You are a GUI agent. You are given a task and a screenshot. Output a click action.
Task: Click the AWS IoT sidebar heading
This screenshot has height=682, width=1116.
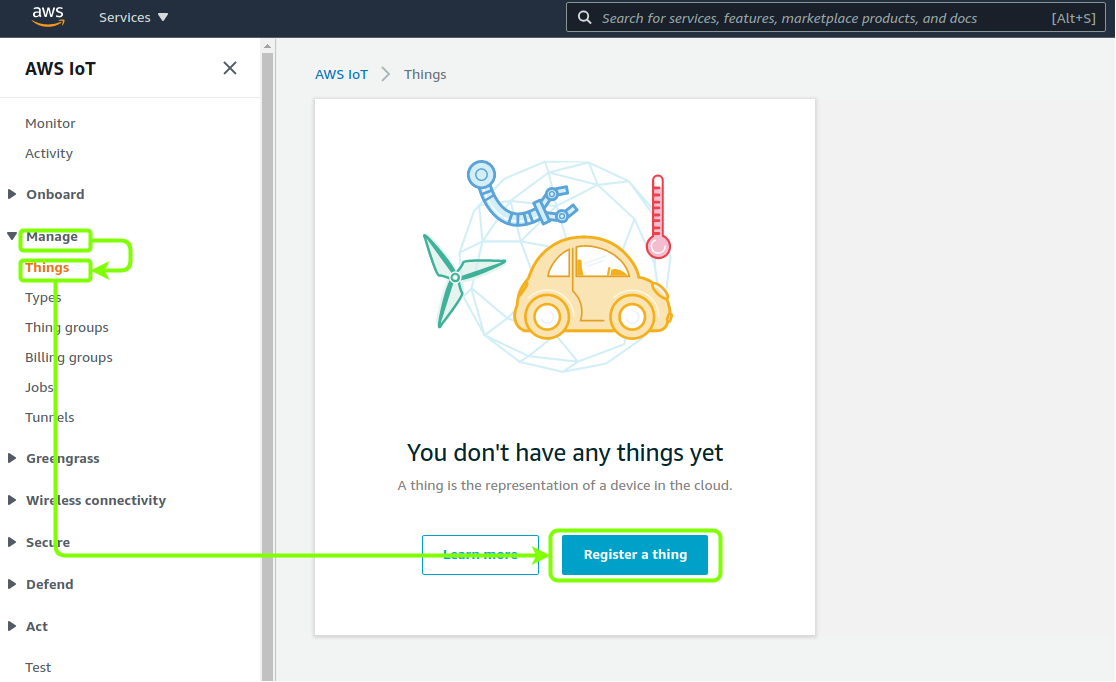(60, 68)
